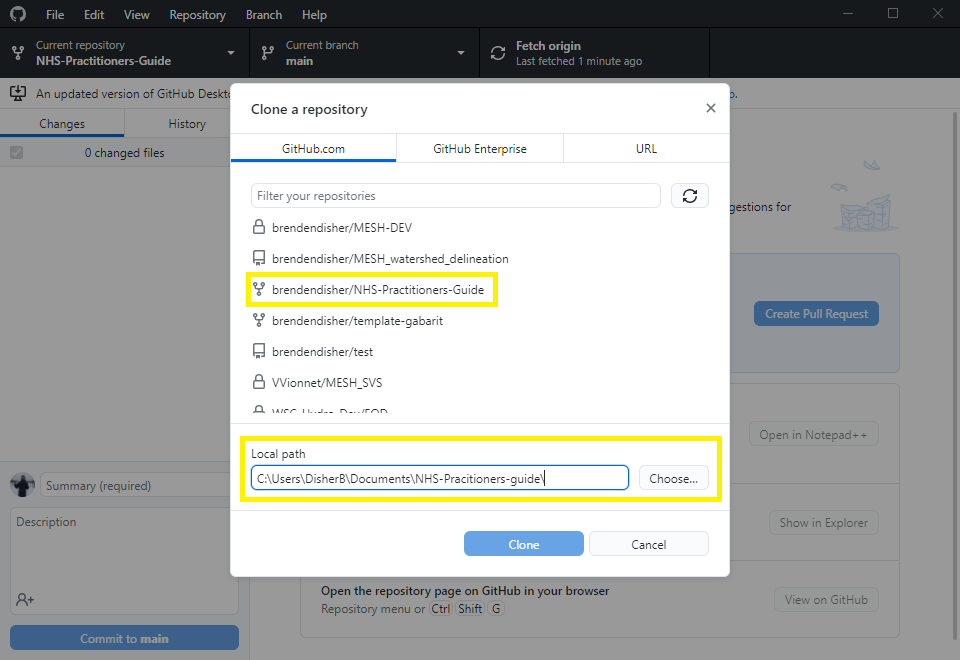Image resolution: width=960 pixels, height=660 pixels.
Task: Click the Open in Notepad++ button
Action: tap(814, 434)
